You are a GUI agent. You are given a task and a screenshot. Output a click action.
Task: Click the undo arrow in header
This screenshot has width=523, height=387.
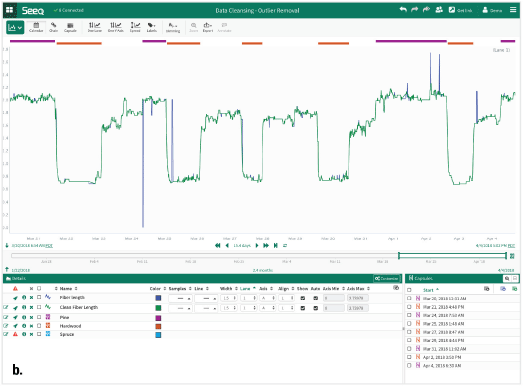pos(403,10)
